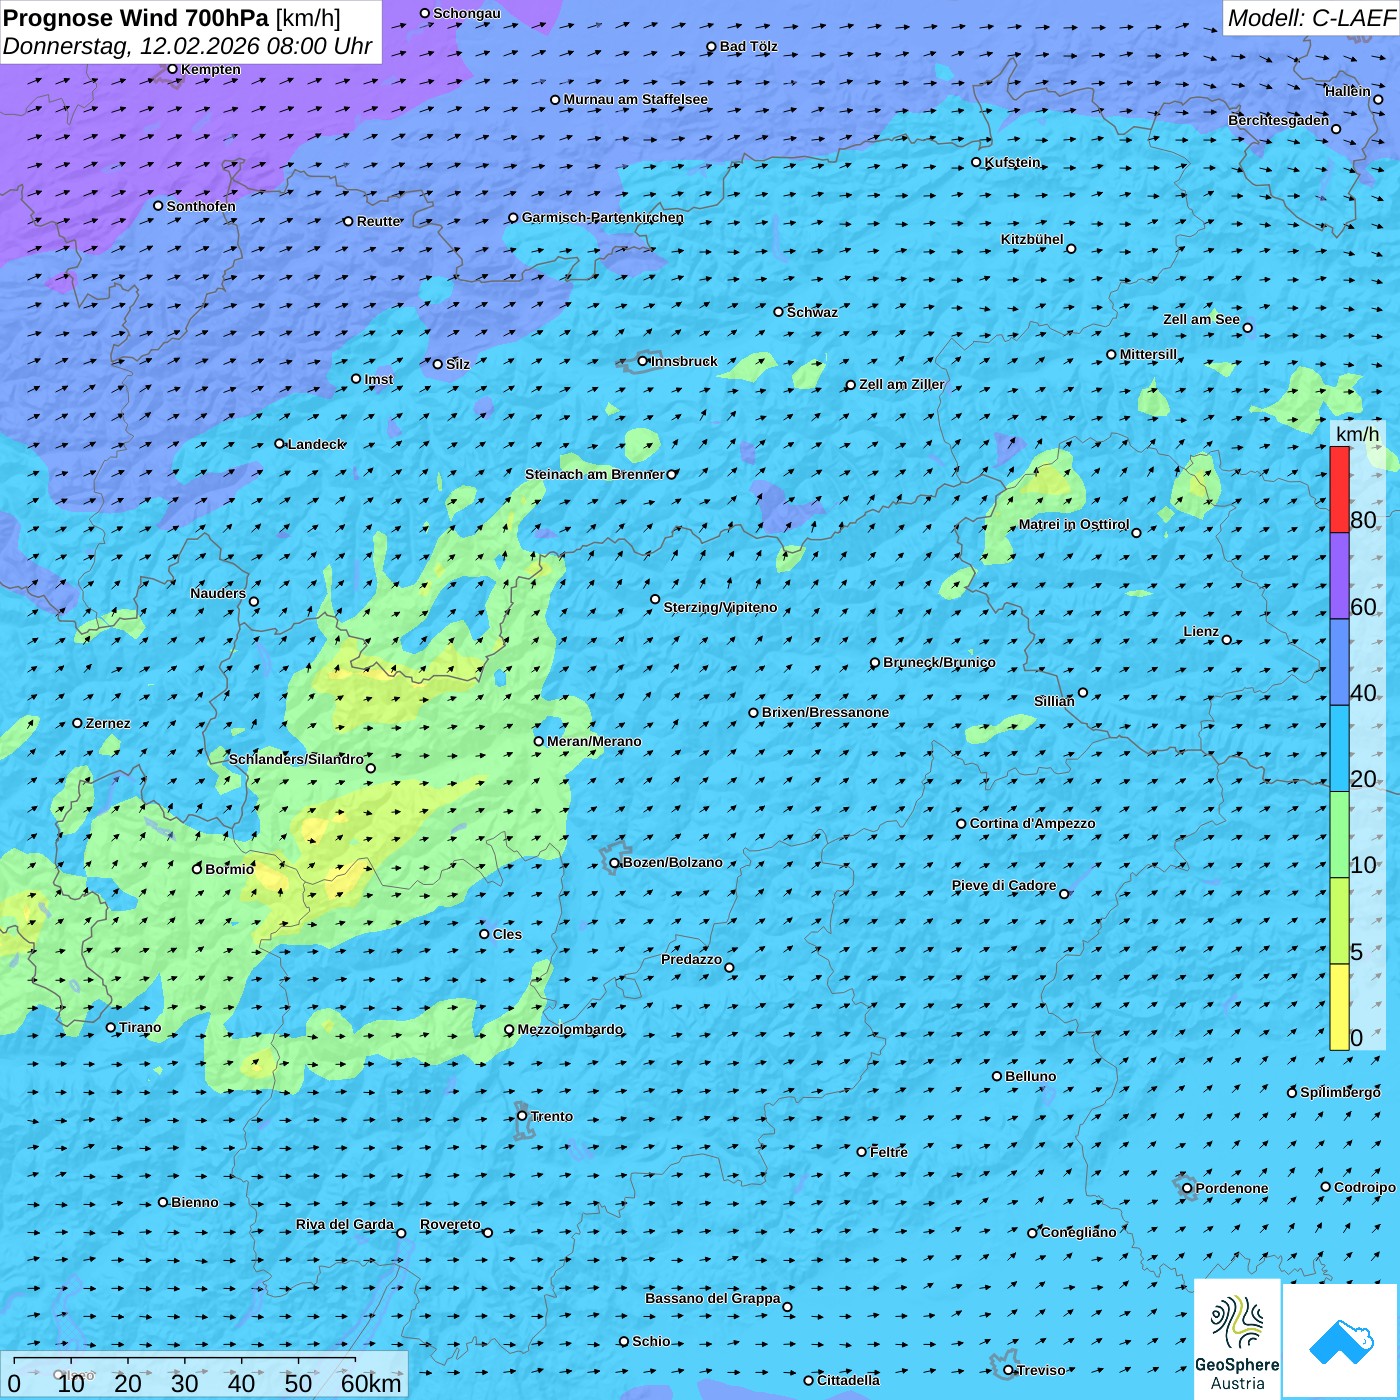Click the Feltre city marker
This screenshot has width=1400, height=1400.
862,1152
